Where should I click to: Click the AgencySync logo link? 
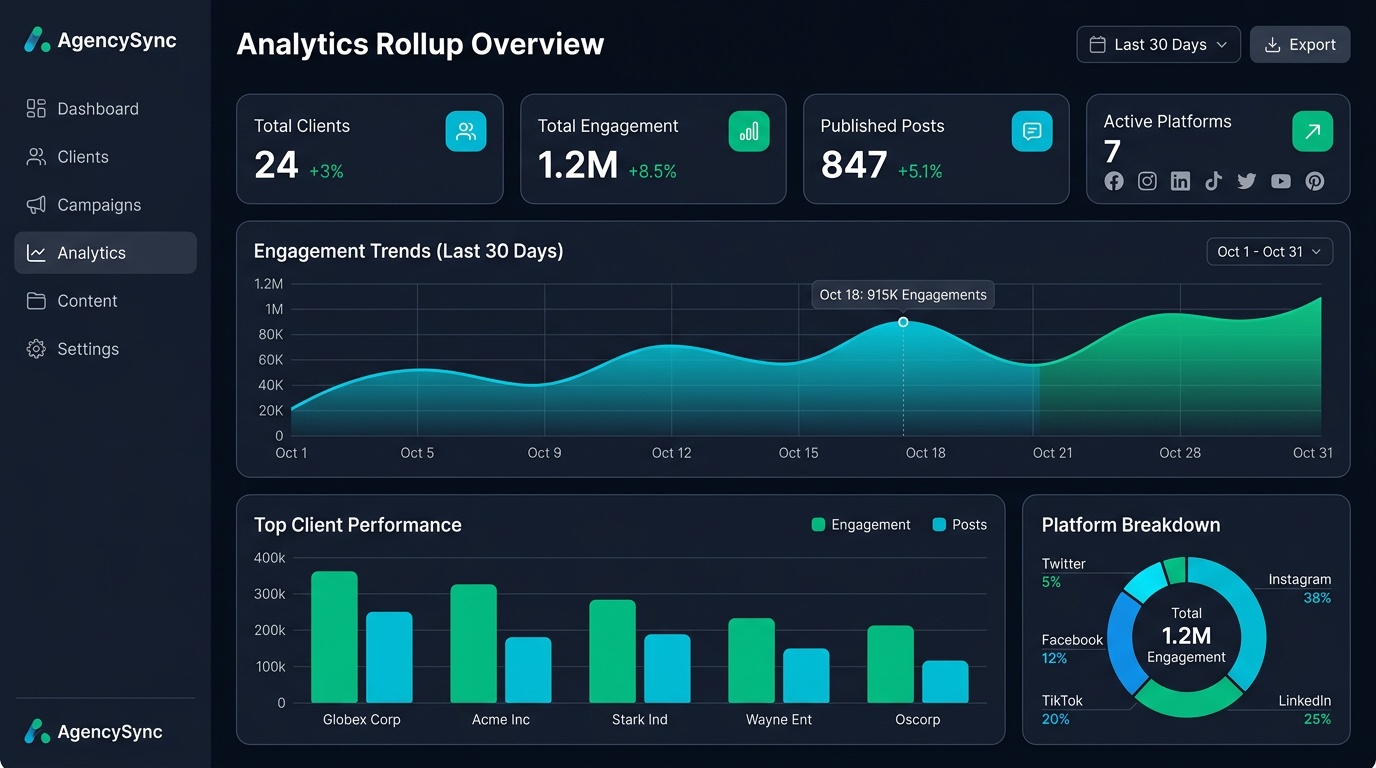pyautogui.click(x=100, y=40)
